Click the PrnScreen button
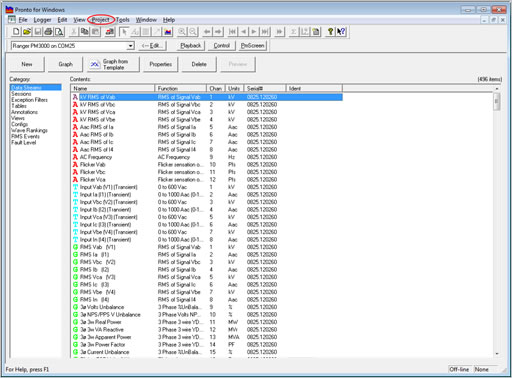This screenshot has width=512, height=378. coord(252,46)
